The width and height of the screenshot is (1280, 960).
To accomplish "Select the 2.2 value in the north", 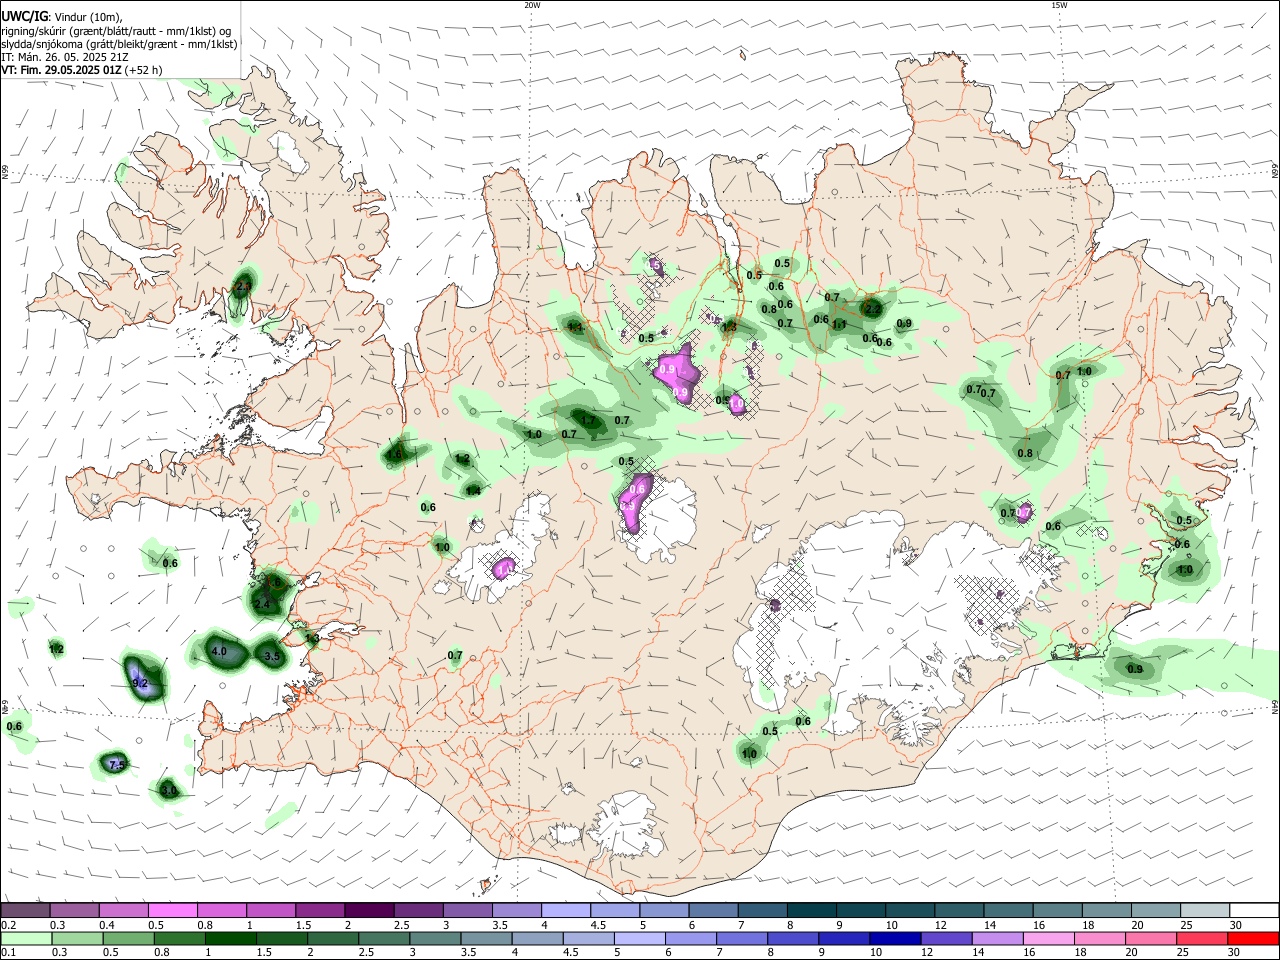I will click(x=873, y=310).
